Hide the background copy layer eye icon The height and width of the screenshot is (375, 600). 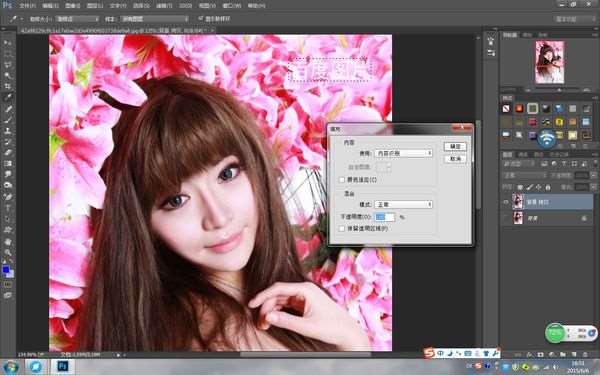click(506, 202)
